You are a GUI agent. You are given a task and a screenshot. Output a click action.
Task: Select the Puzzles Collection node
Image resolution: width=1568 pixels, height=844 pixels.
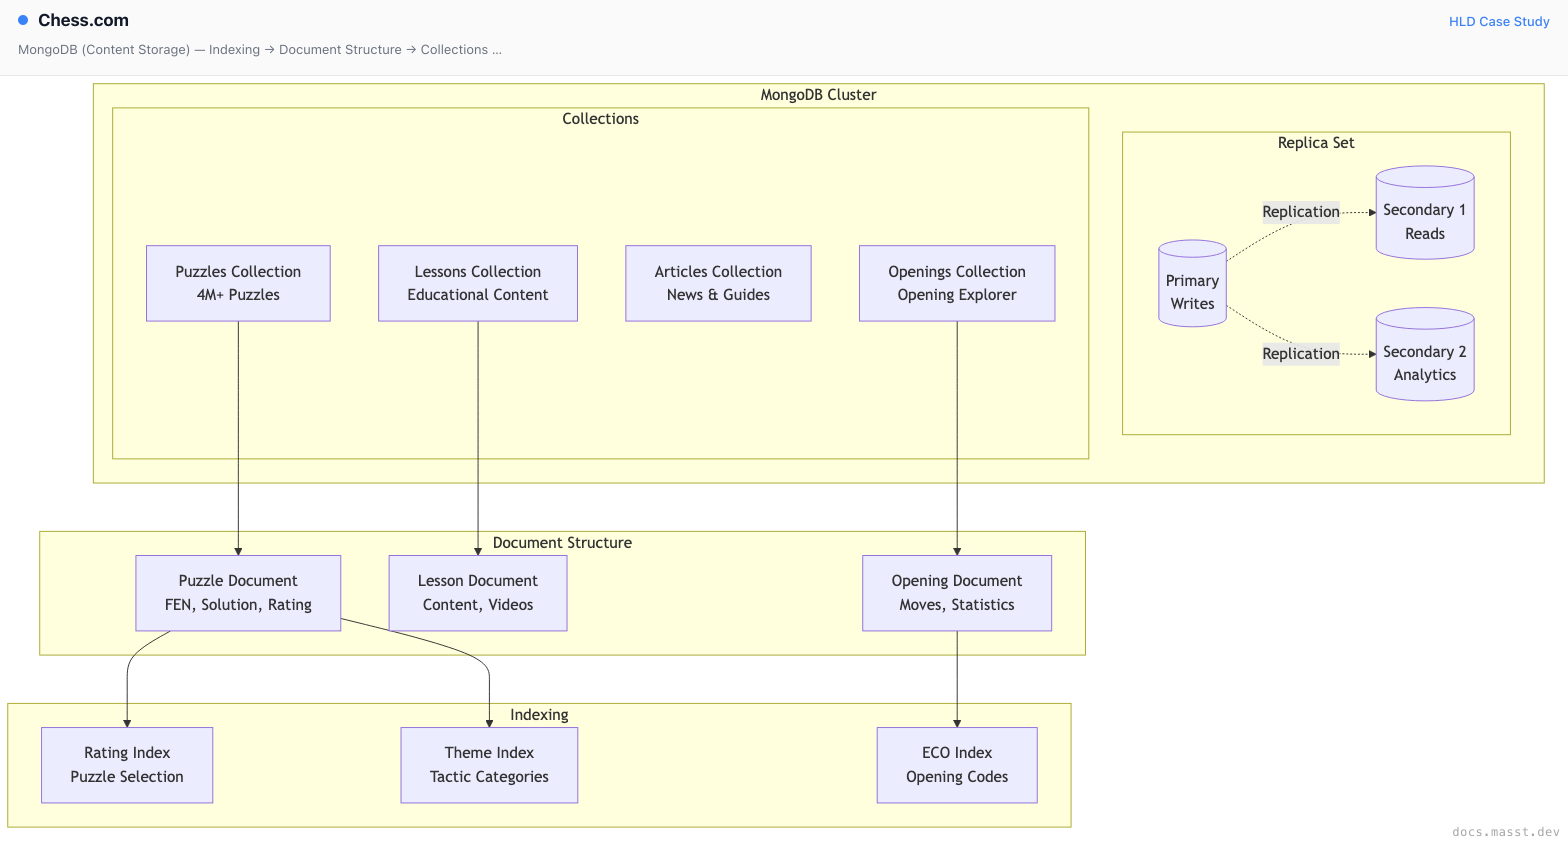238,283
